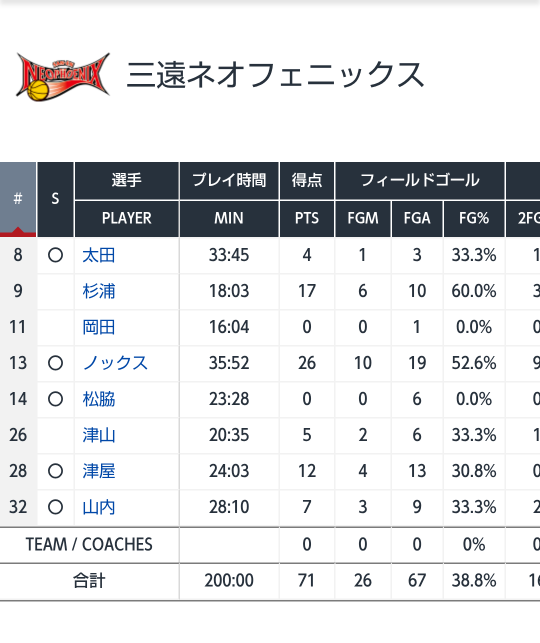Image resolution: width=540 pixels, height=643 pixels.
Task: Sort by the MIN column header
Action: 229,219
